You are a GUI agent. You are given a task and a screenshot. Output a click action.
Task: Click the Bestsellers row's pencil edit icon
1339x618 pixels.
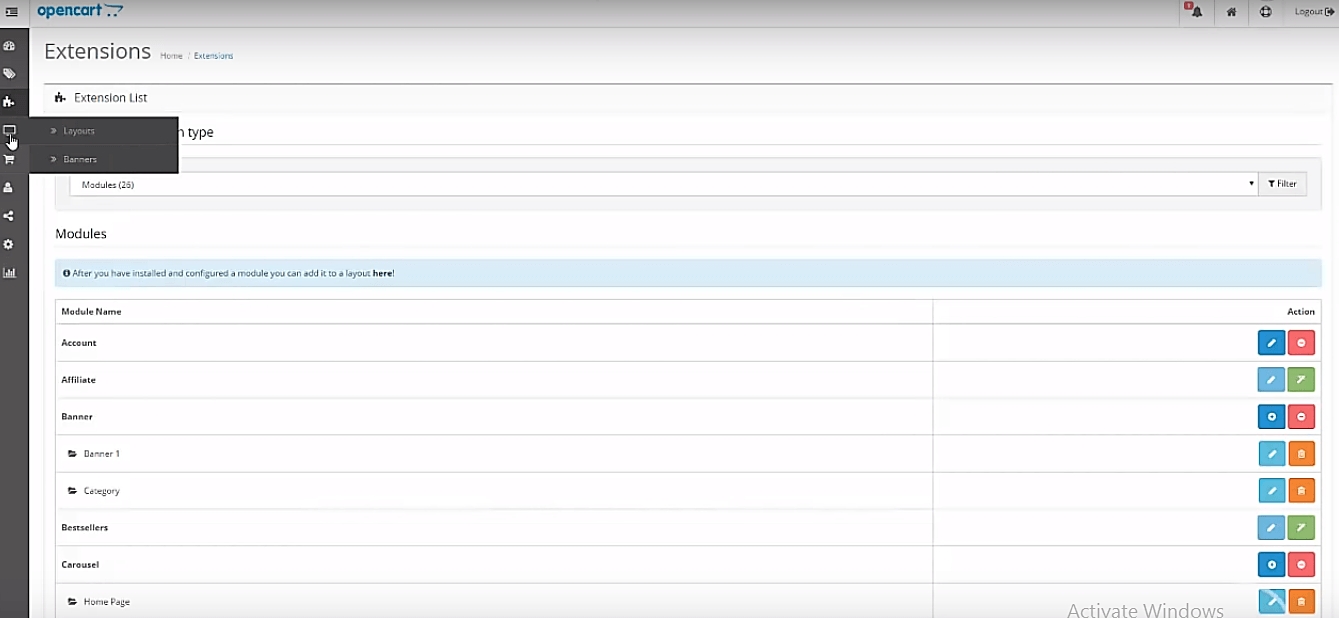1271,527
